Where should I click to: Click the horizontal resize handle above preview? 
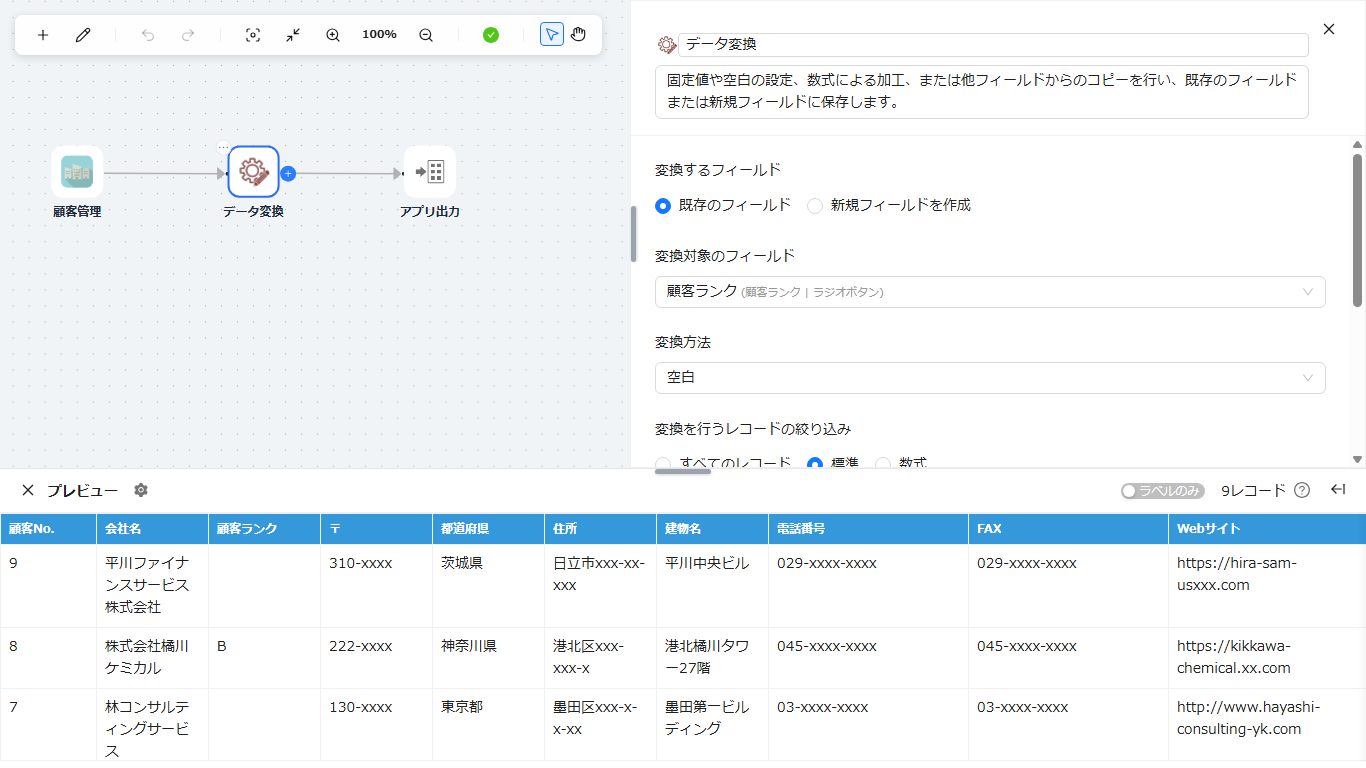pyautogui.click(x=683, y=471)
